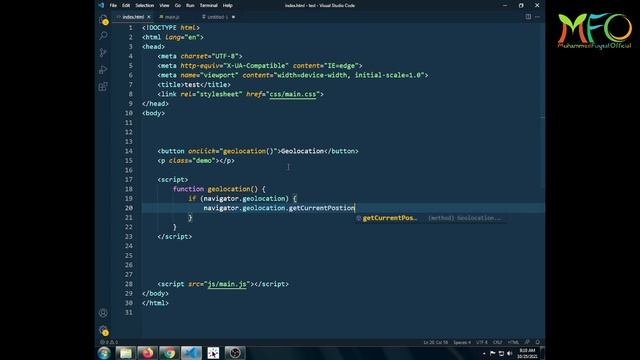The image size is (640, 360).
Task: Change the HTML language mode
Action: click(513, 342)
